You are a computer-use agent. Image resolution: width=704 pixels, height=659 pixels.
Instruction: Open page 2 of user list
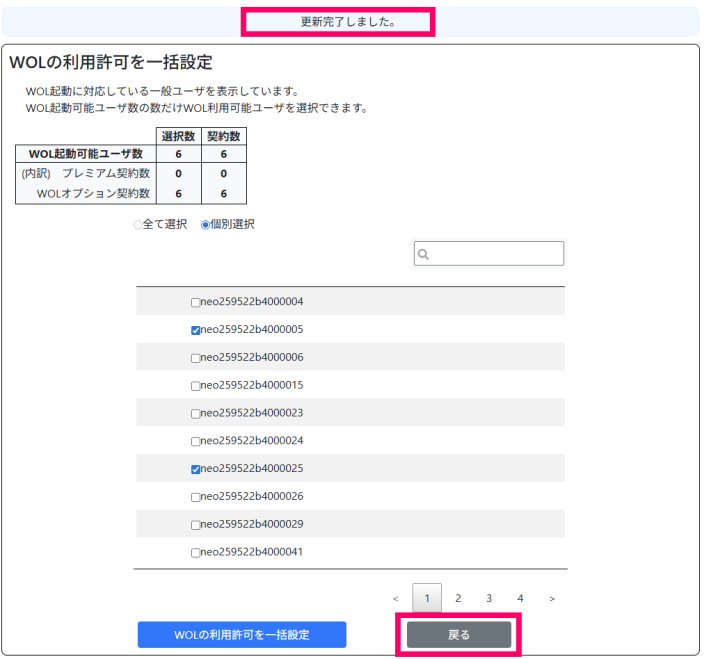click(x=458, y=598)
